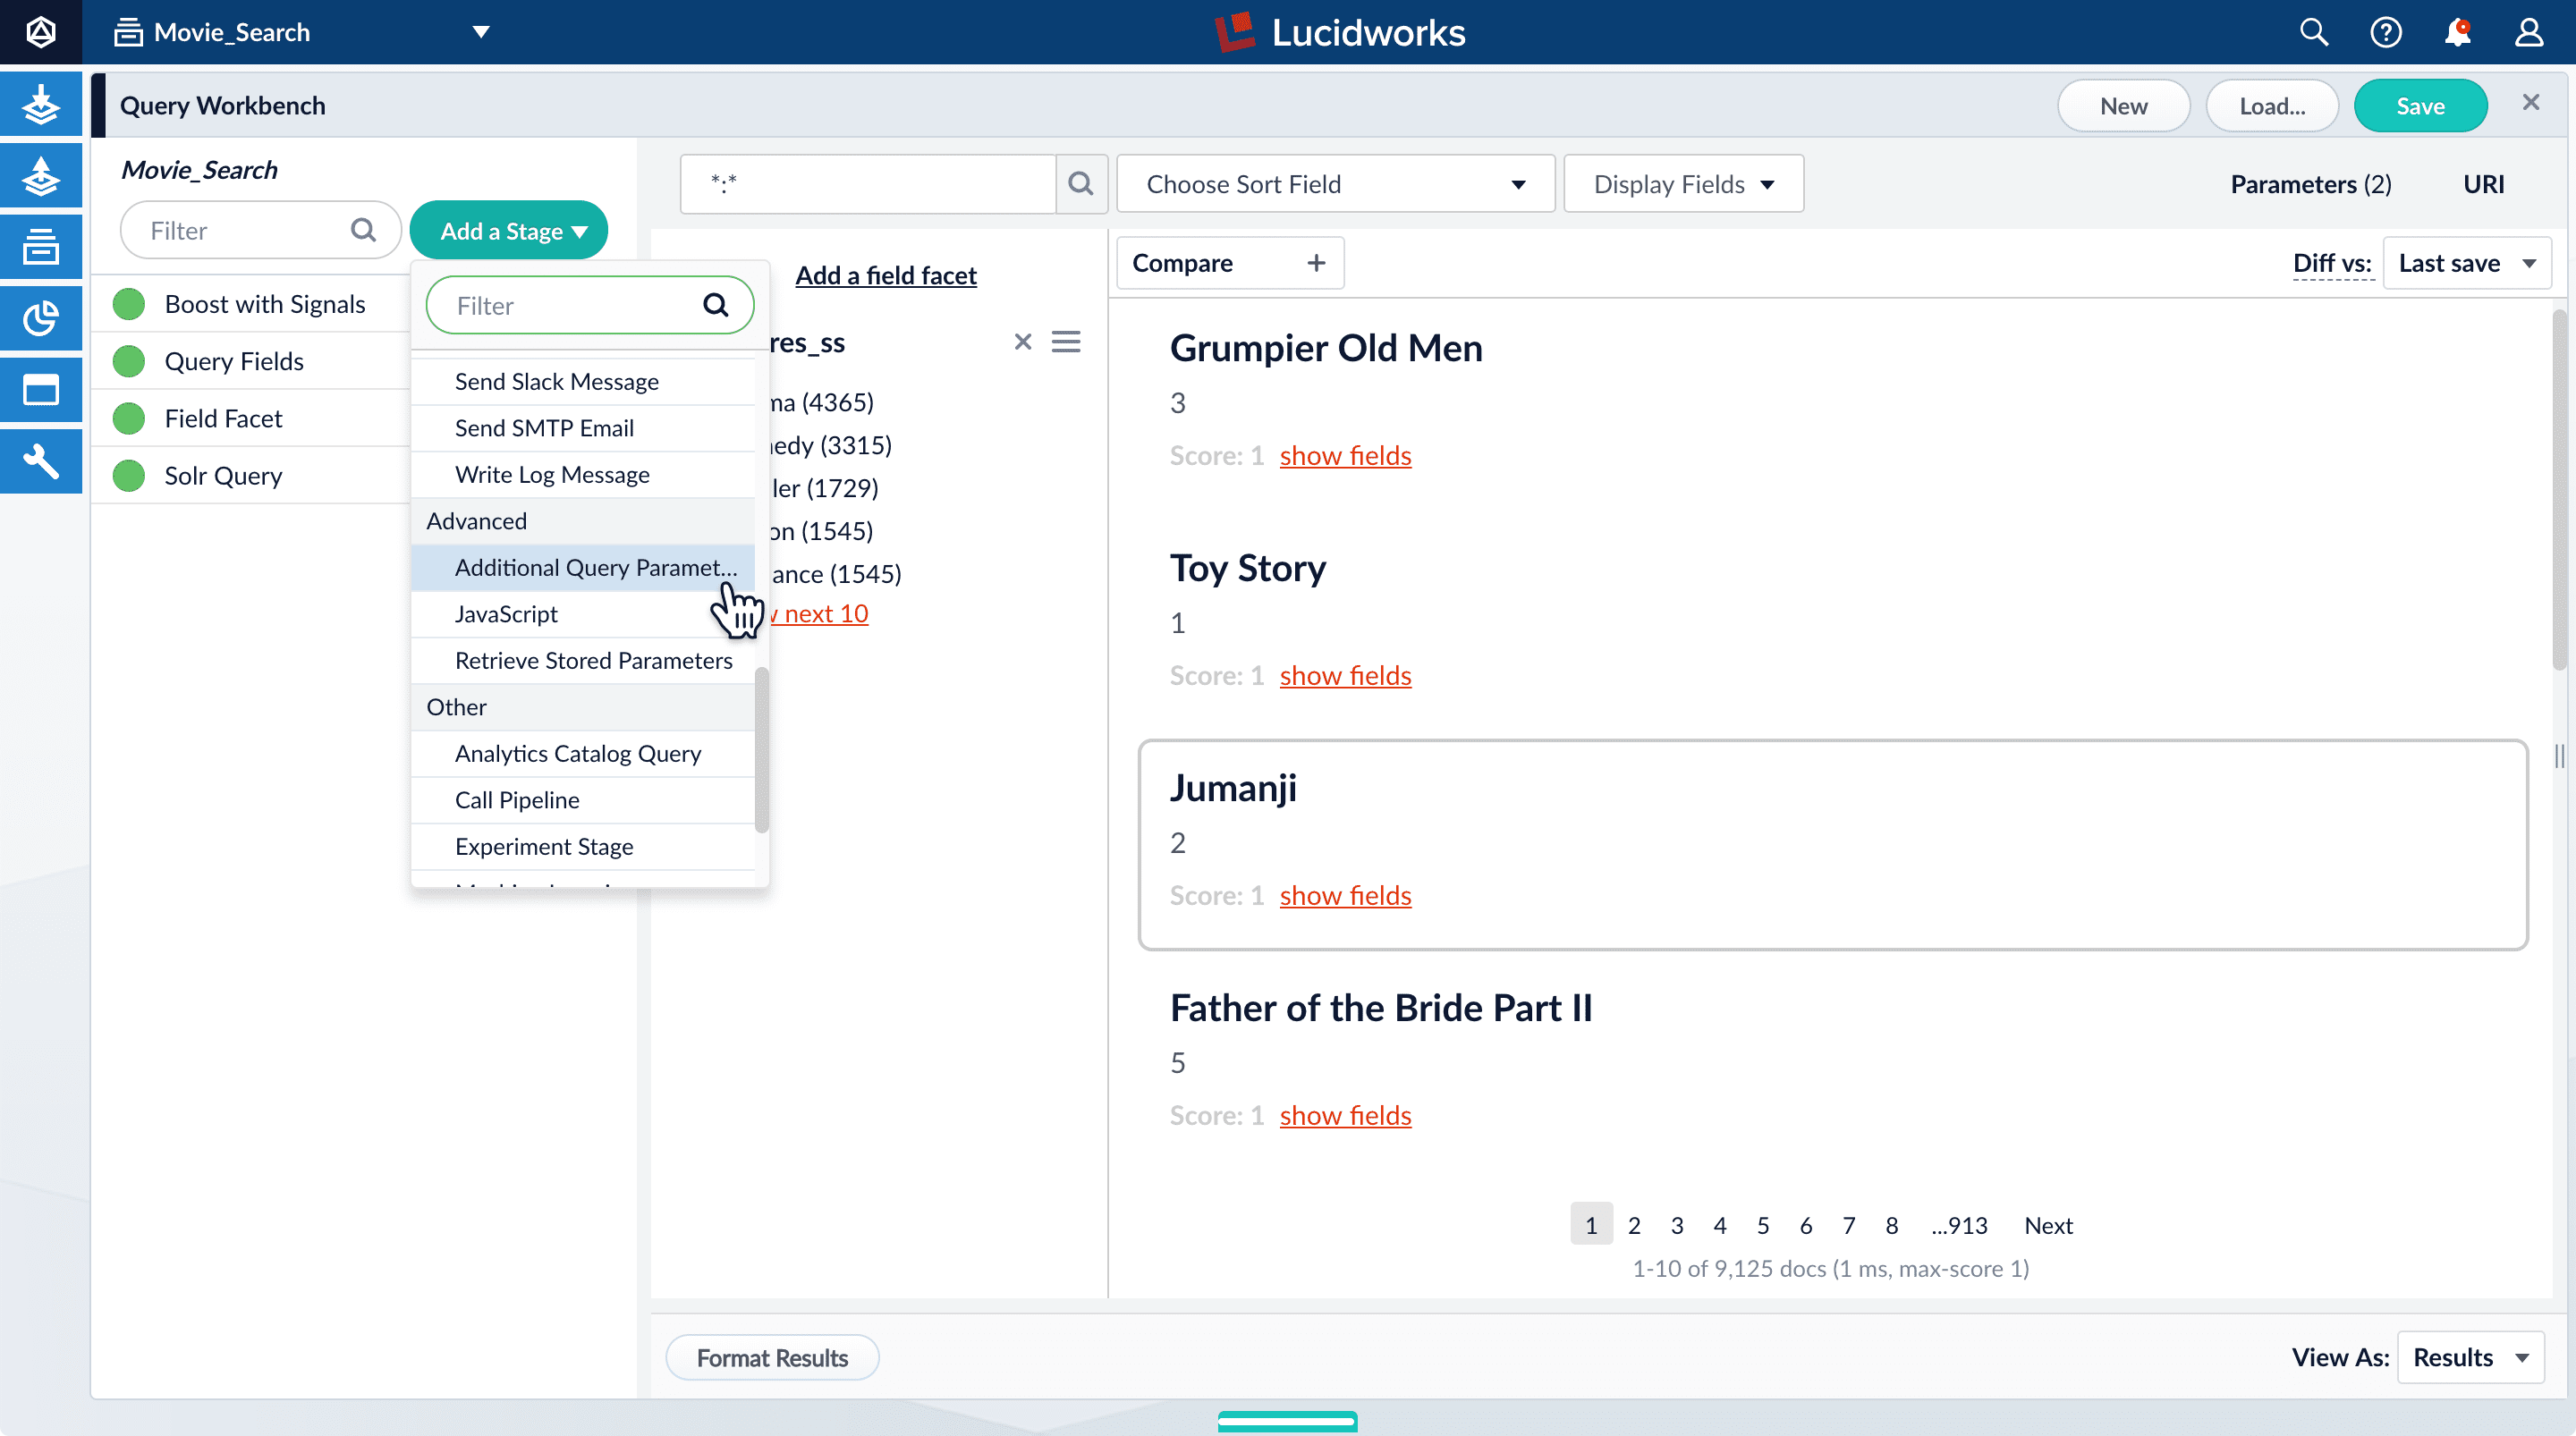Open the user account icon
Viewport: 2576px width, 1436px height.
[x=2529, y=32]
